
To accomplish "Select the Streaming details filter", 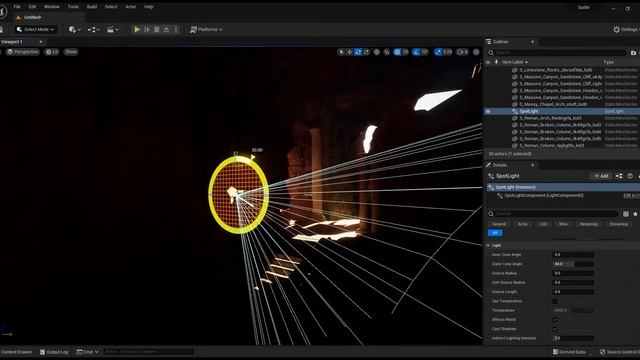I will pyautogui.click(x=618, y=224).
